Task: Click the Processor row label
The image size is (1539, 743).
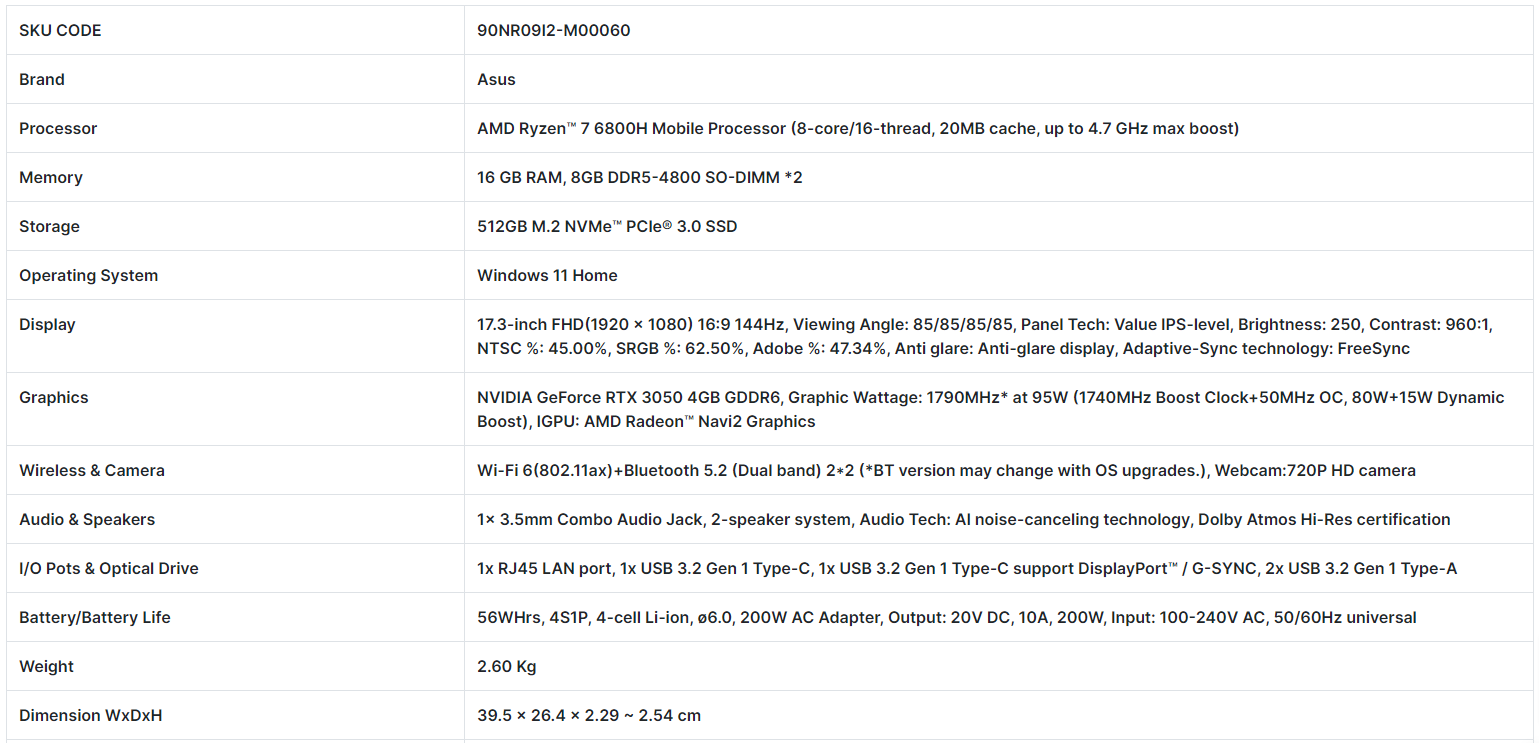Action: coord(58,128)
